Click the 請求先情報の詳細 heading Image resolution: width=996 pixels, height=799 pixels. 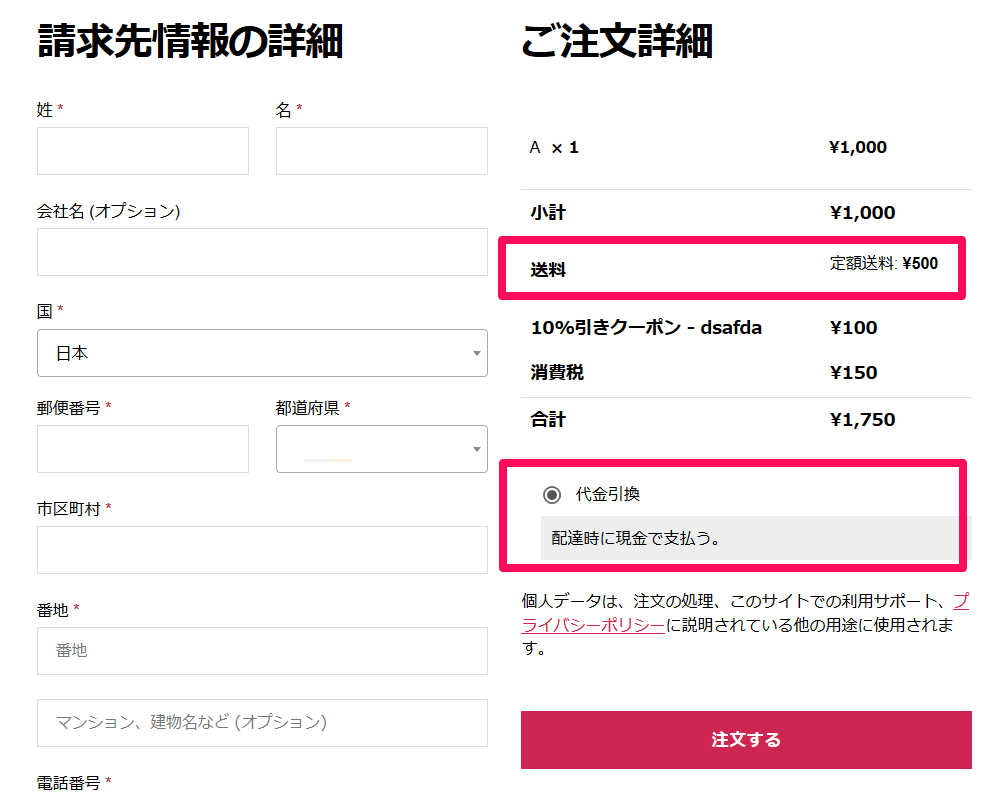tap(190, 41)
